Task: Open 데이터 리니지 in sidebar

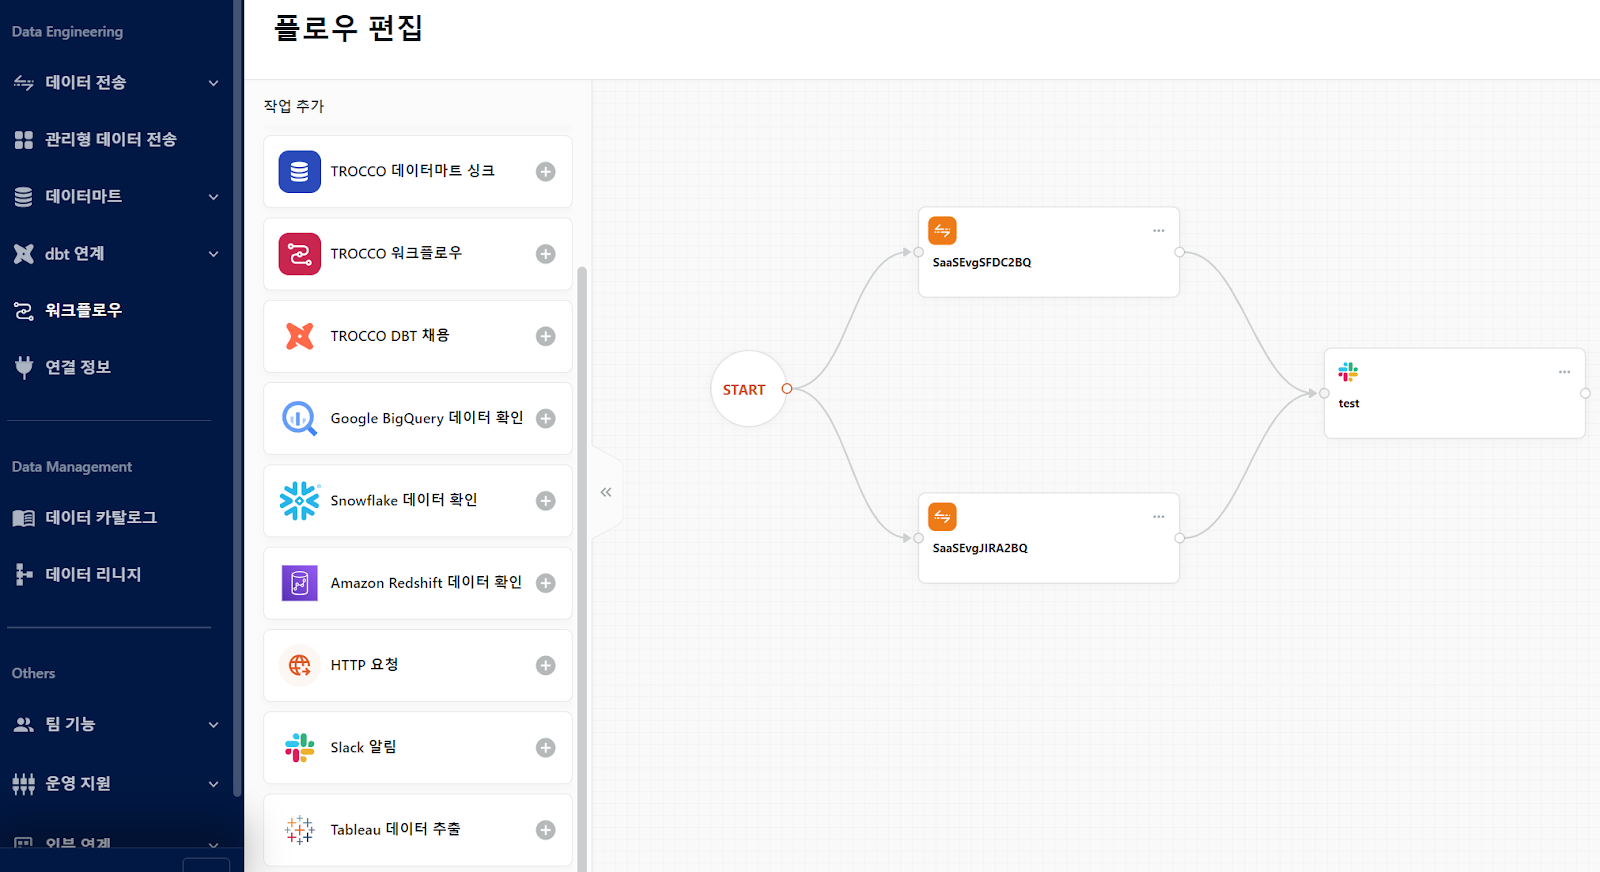Action: [93, 575]
